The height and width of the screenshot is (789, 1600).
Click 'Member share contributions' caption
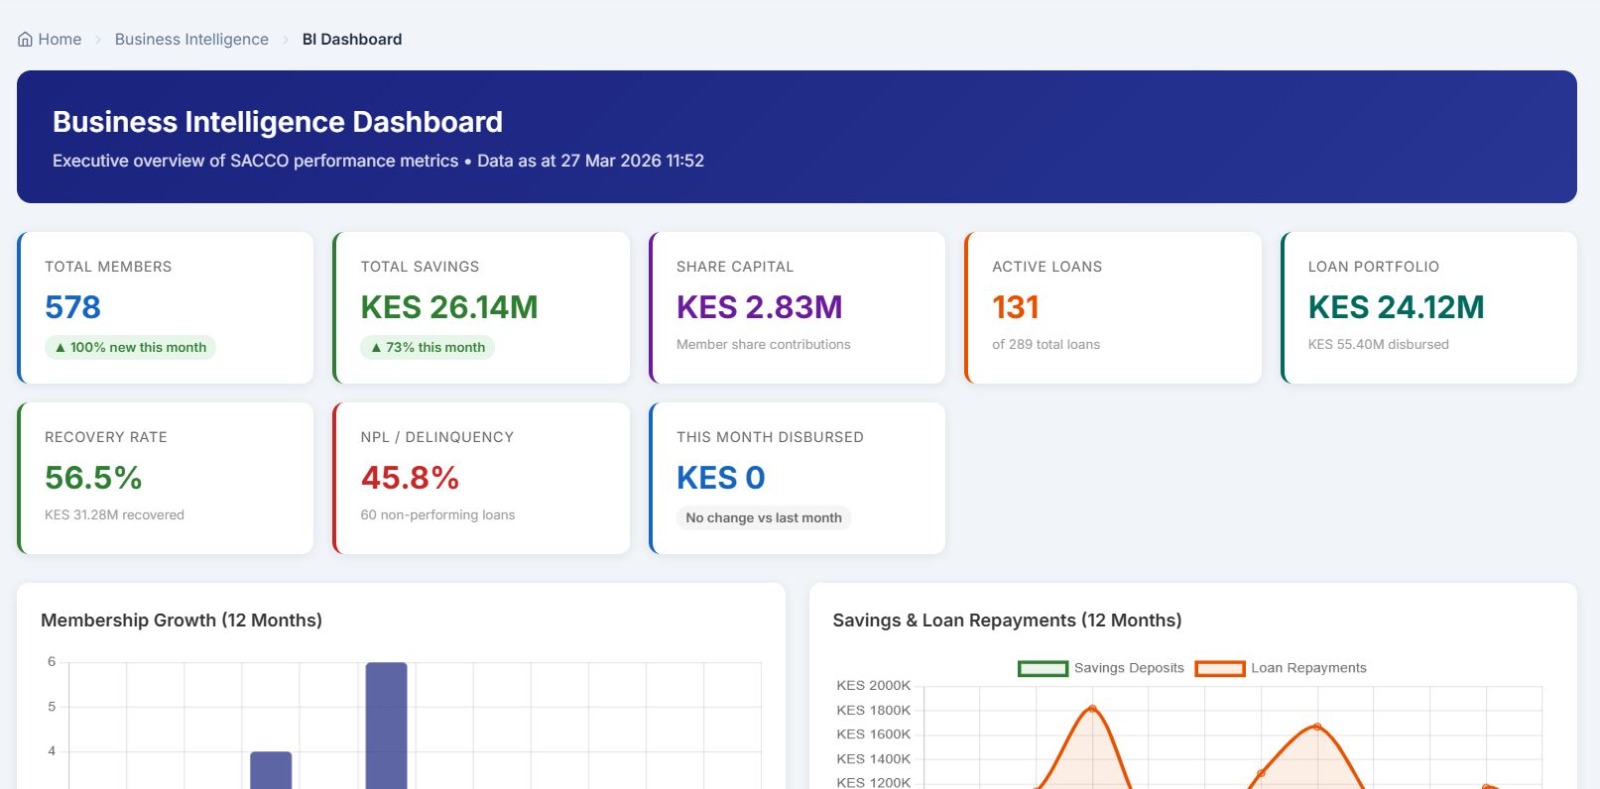[763, 345]
